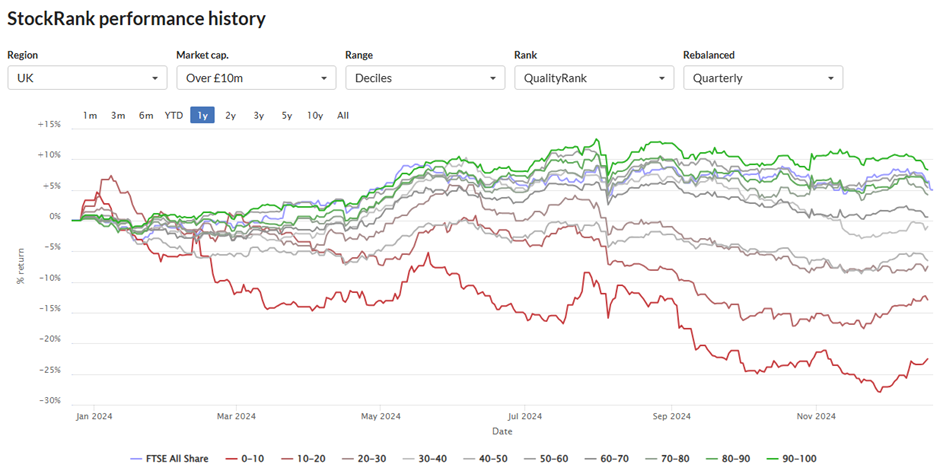The height and width of the screenshot is (474, 940).
Task: Switch chart to 2y range
Action: click(x=230, y=115)
